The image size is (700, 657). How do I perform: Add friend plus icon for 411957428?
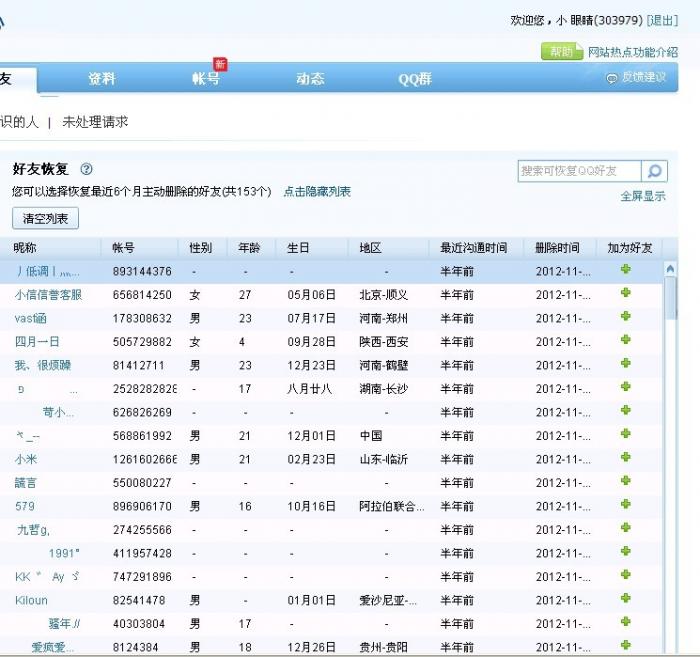pyautogui.click(x=625, y=551)
